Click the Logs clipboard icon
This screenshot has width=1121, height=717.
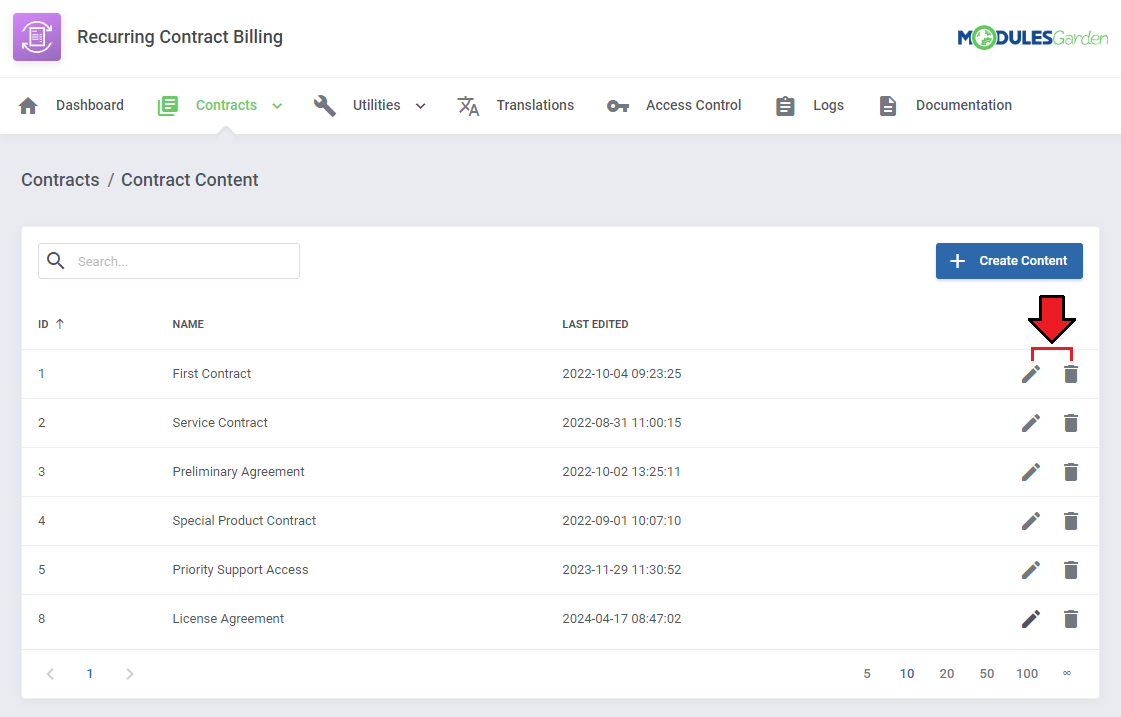(785, 106)
